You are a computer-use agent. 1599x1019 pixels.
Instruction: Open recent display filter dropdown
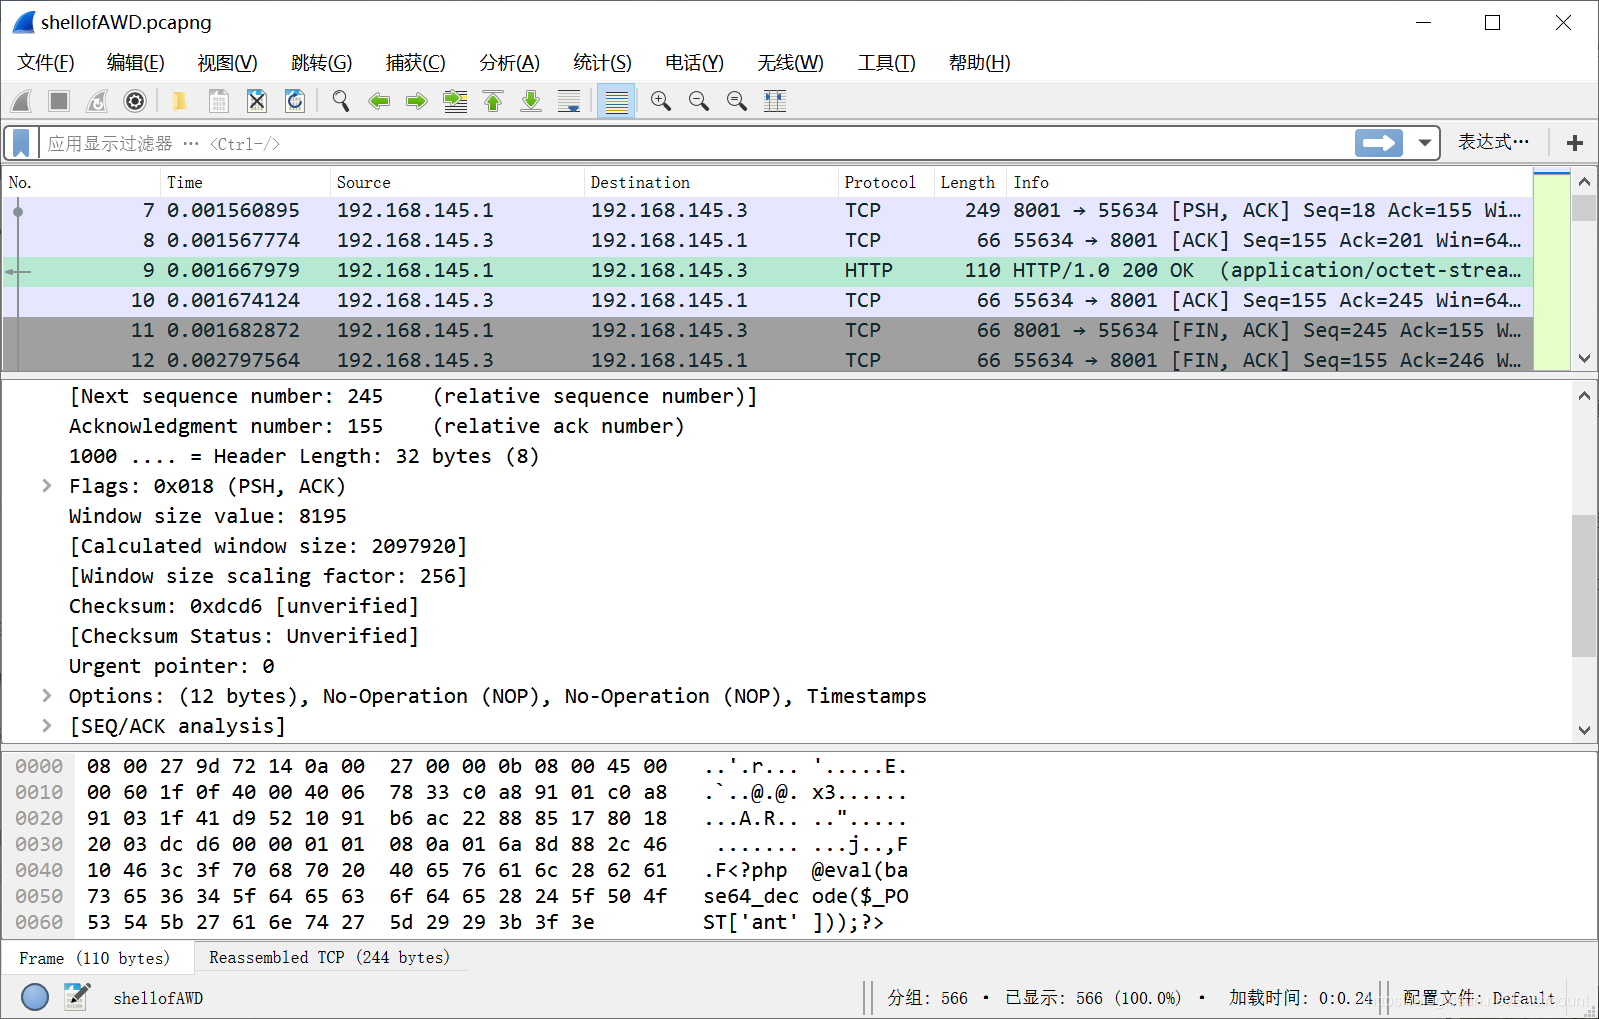click(1424, 143)
